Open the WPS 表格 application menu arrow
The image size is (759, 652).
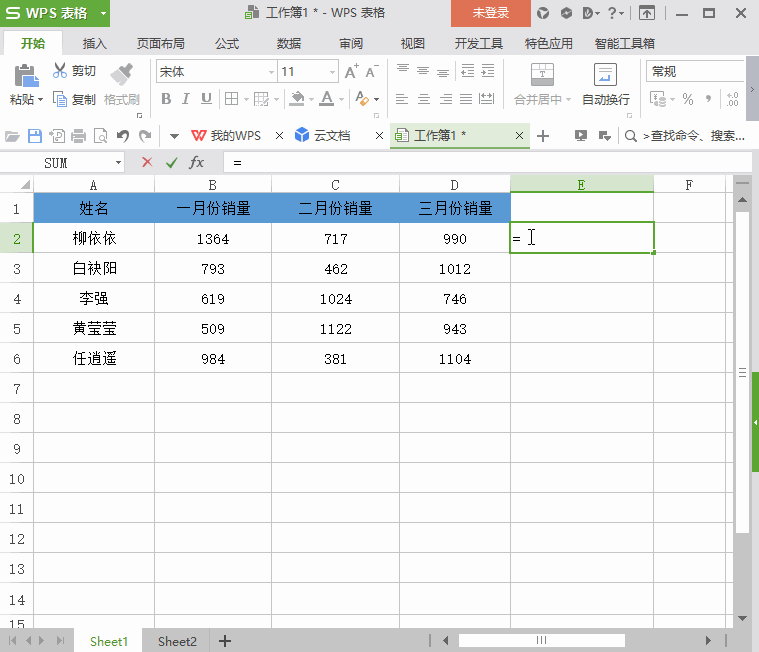pyautogui.click(x=103, y=13)
